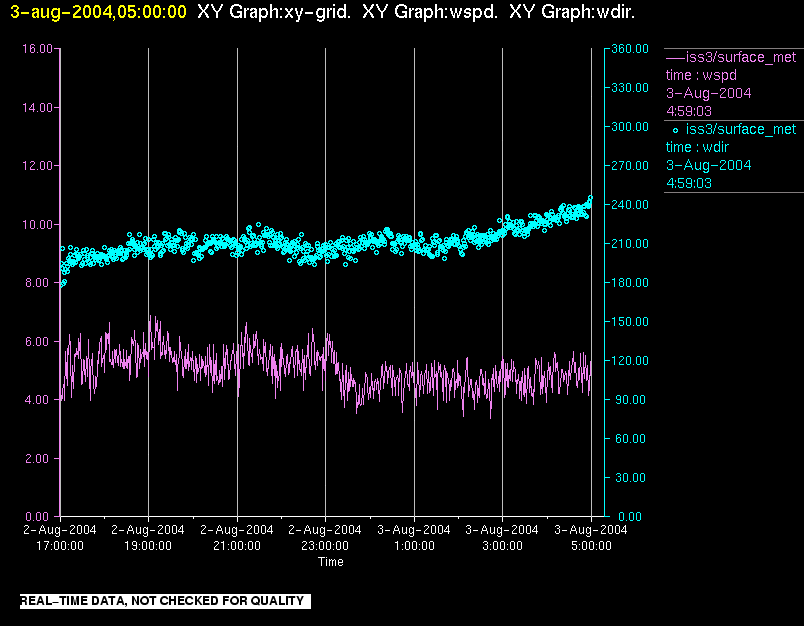
Task: Click the 3-Aug-2004 5:00:00 time tick label
Action: (x=591, y=538)
